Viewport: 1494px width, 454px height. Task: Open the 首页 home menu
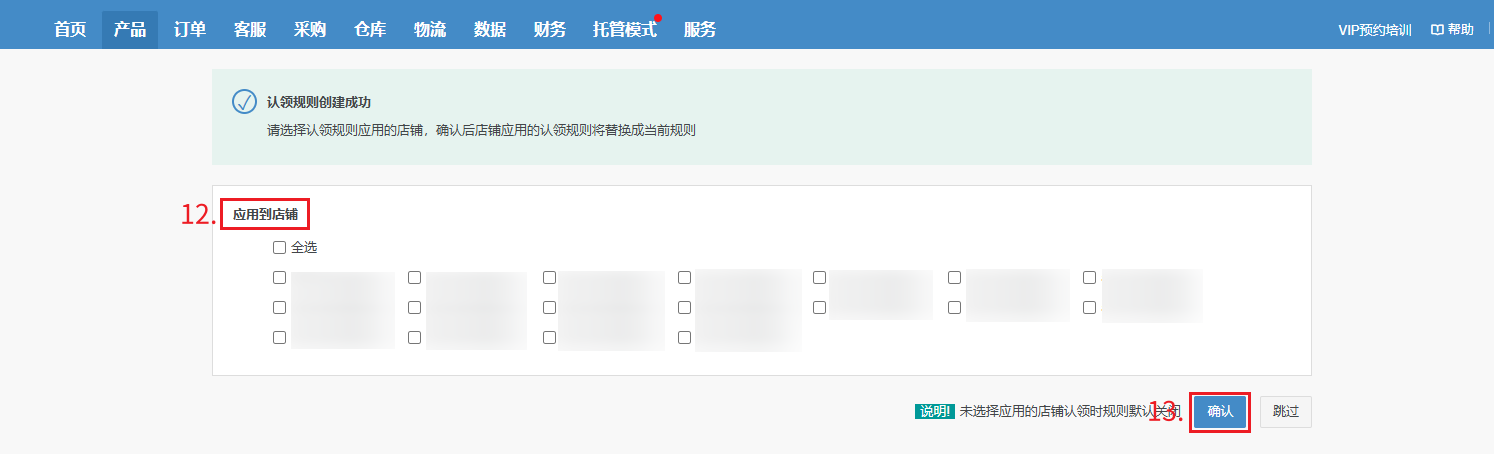pos(70,30)
